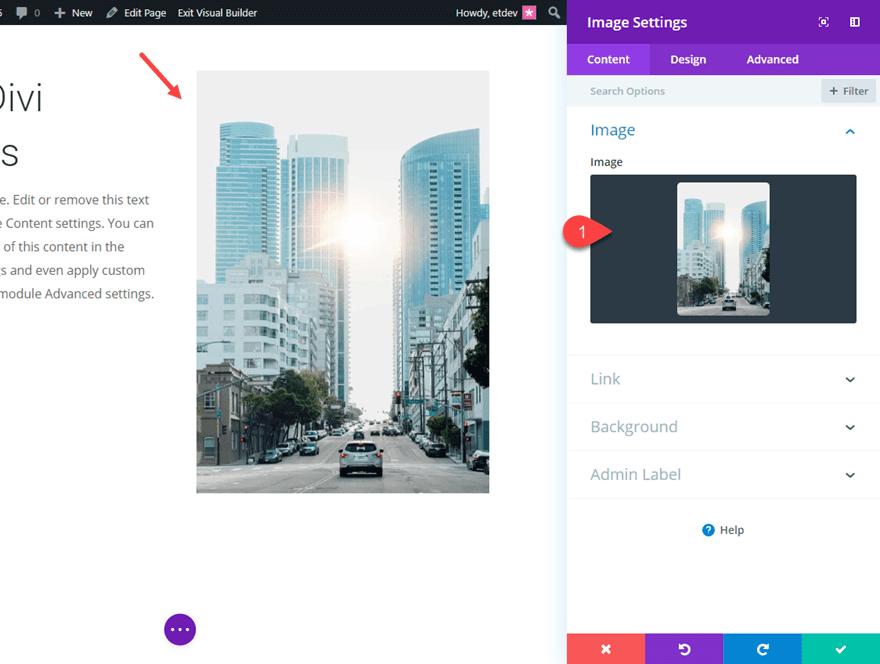Click the Help question mark icon

tap(709, 530)
